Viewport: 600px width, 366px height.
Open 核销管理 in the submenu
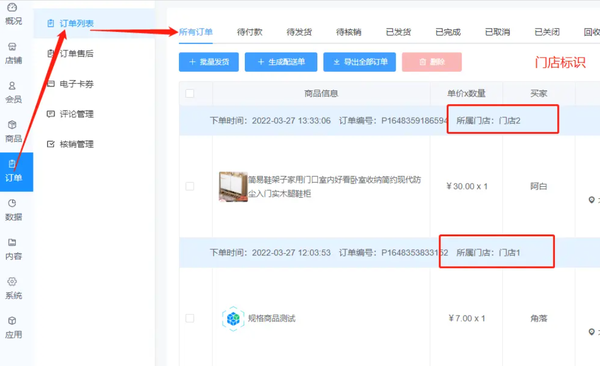70,144
